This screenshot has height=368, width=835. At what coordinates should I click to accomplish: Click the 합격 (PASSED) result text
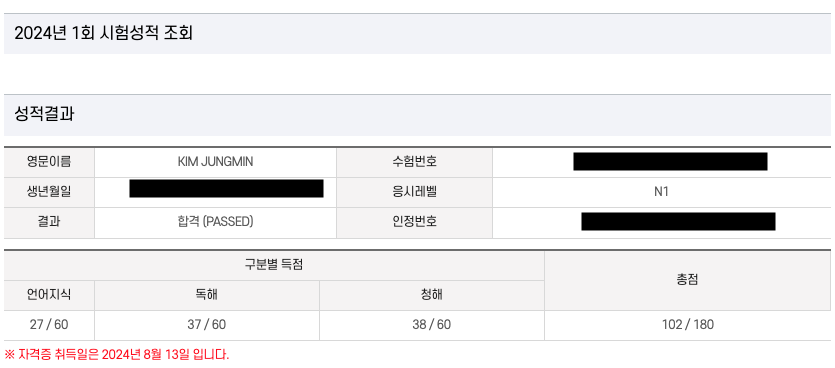click(x=215, y=222)
